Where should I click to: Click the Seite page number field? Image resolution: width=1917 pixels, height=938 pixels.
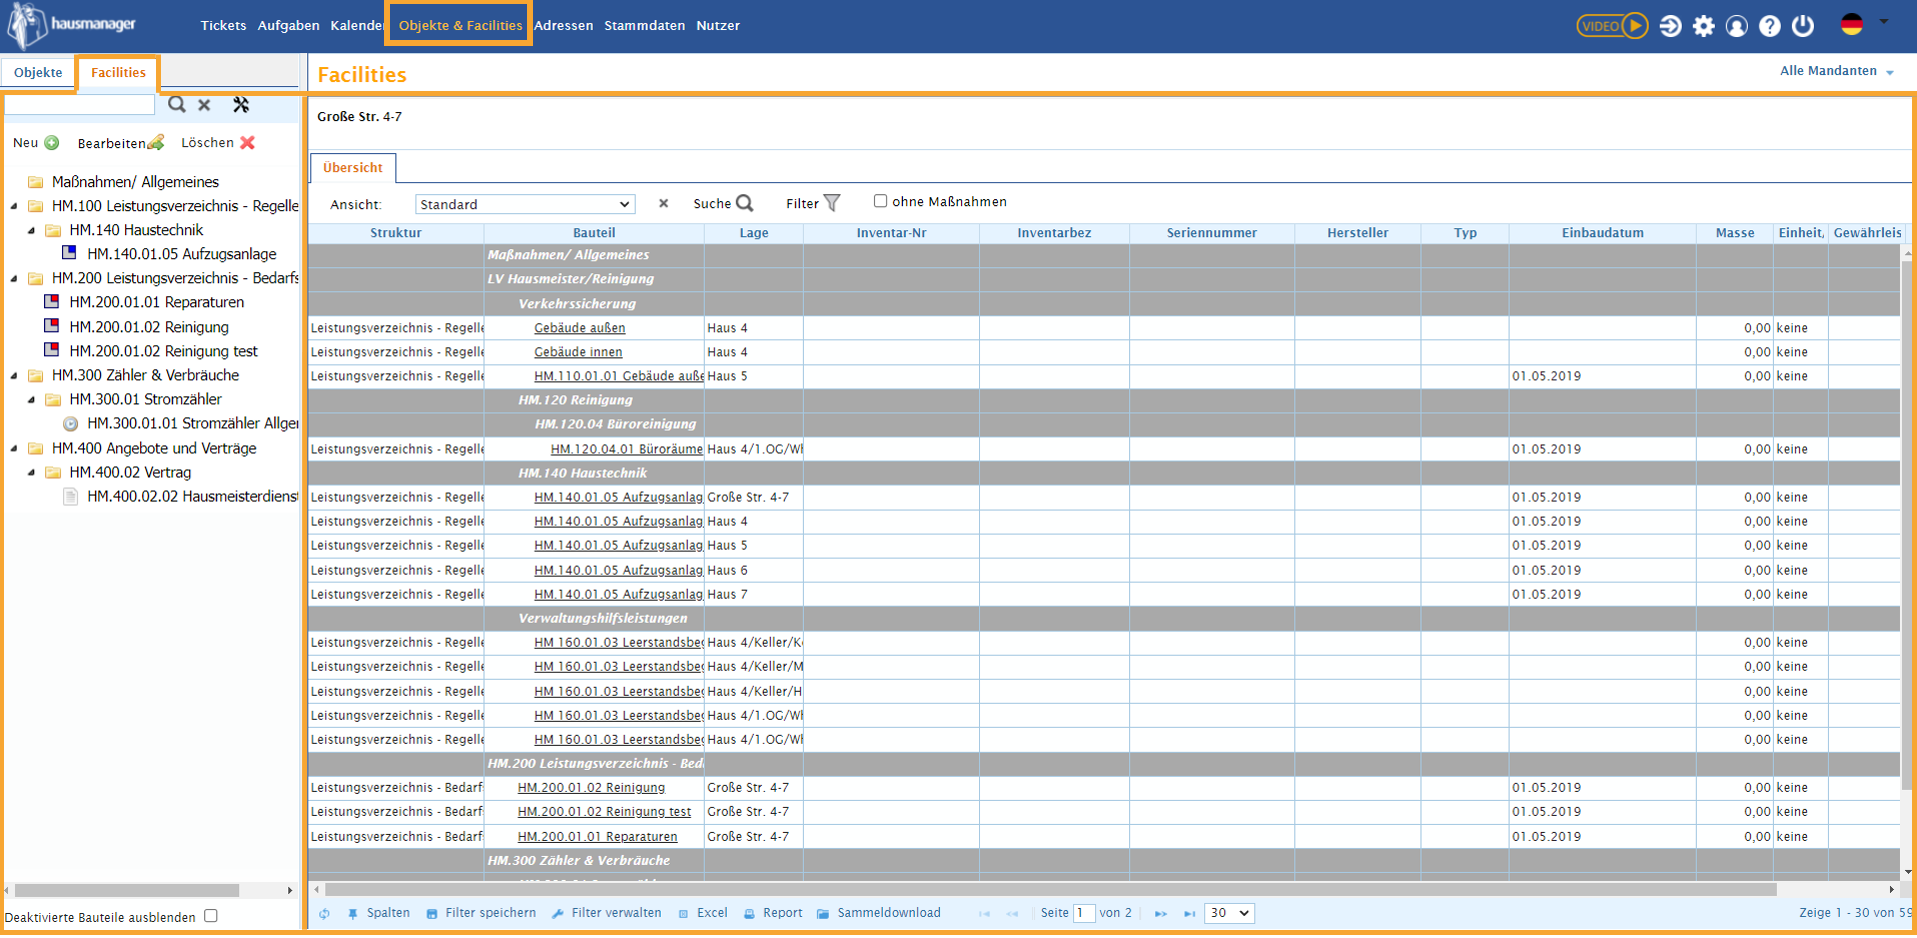tap(1084, 913)
